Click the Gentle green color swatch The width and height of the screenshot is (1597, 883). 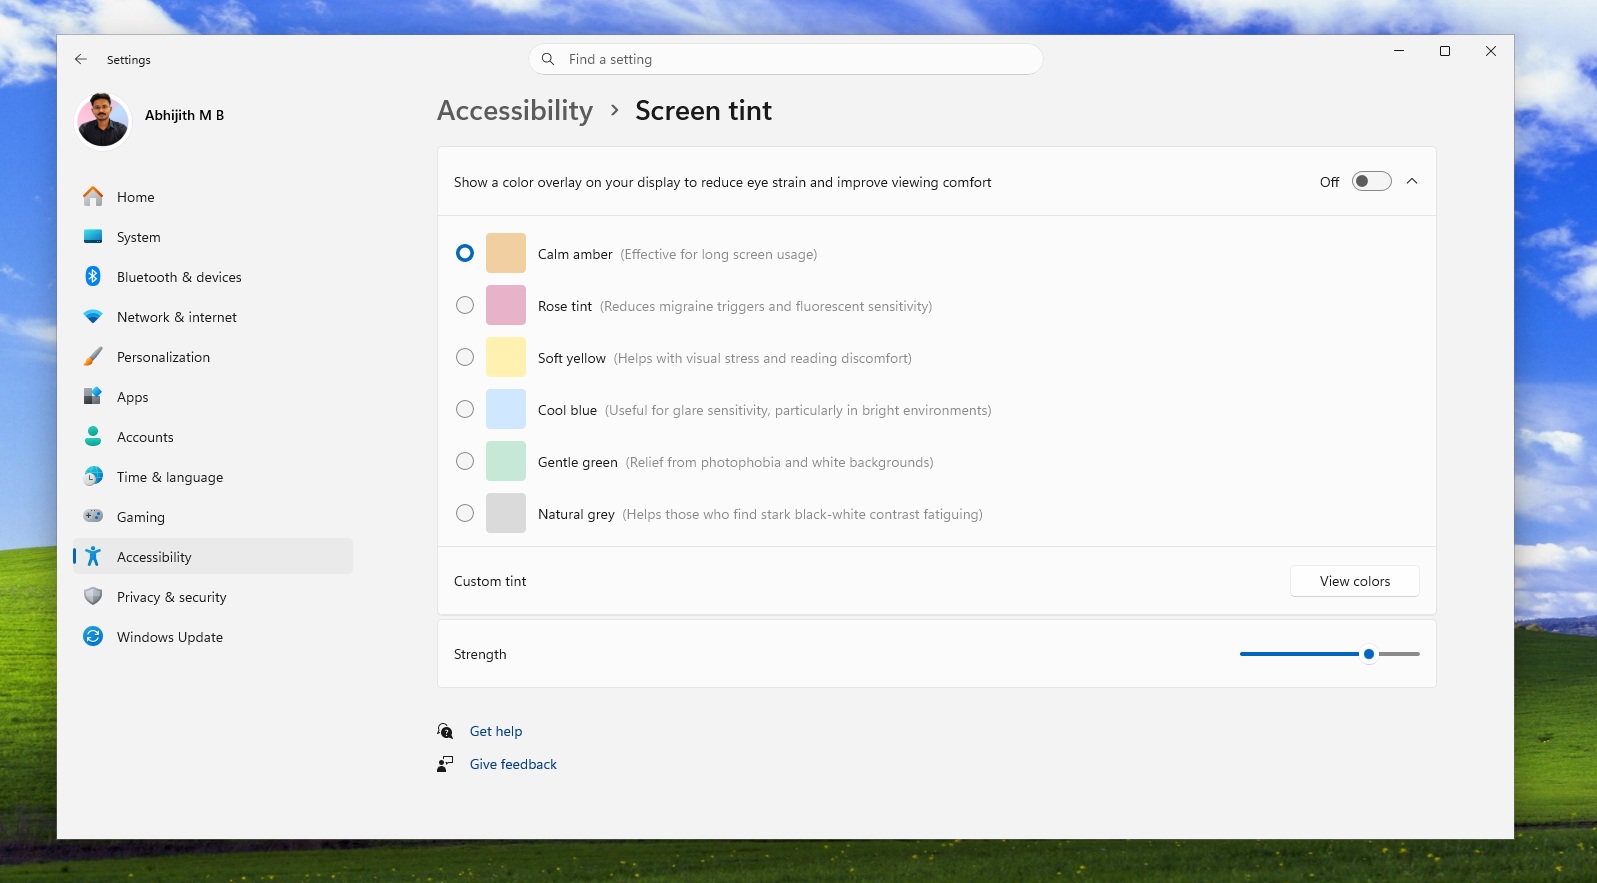506,461
